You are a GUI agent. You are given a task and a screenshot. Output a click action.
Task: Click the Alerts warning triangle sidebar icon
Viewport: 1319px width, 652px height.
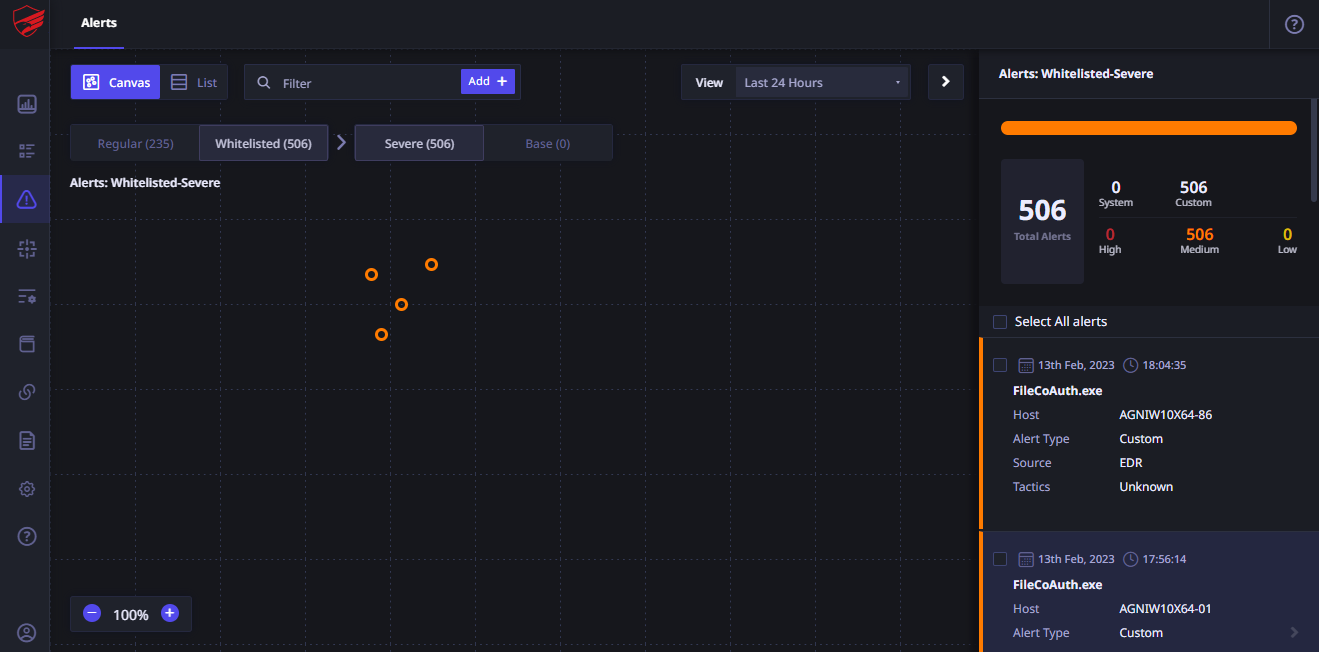click(x=27, y=200)
